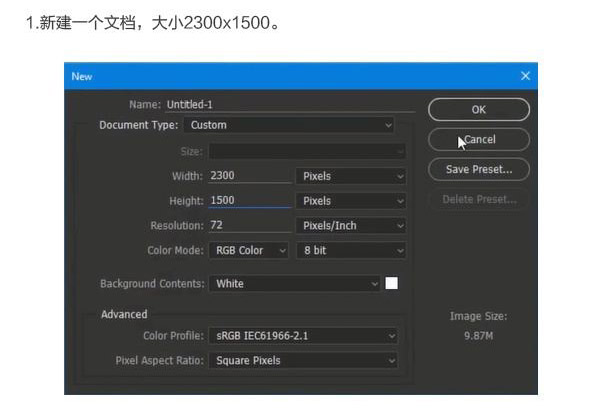Open the RGB Color mode dropdown
This screenshot has height=414, width=600.
tap(249, 251)
